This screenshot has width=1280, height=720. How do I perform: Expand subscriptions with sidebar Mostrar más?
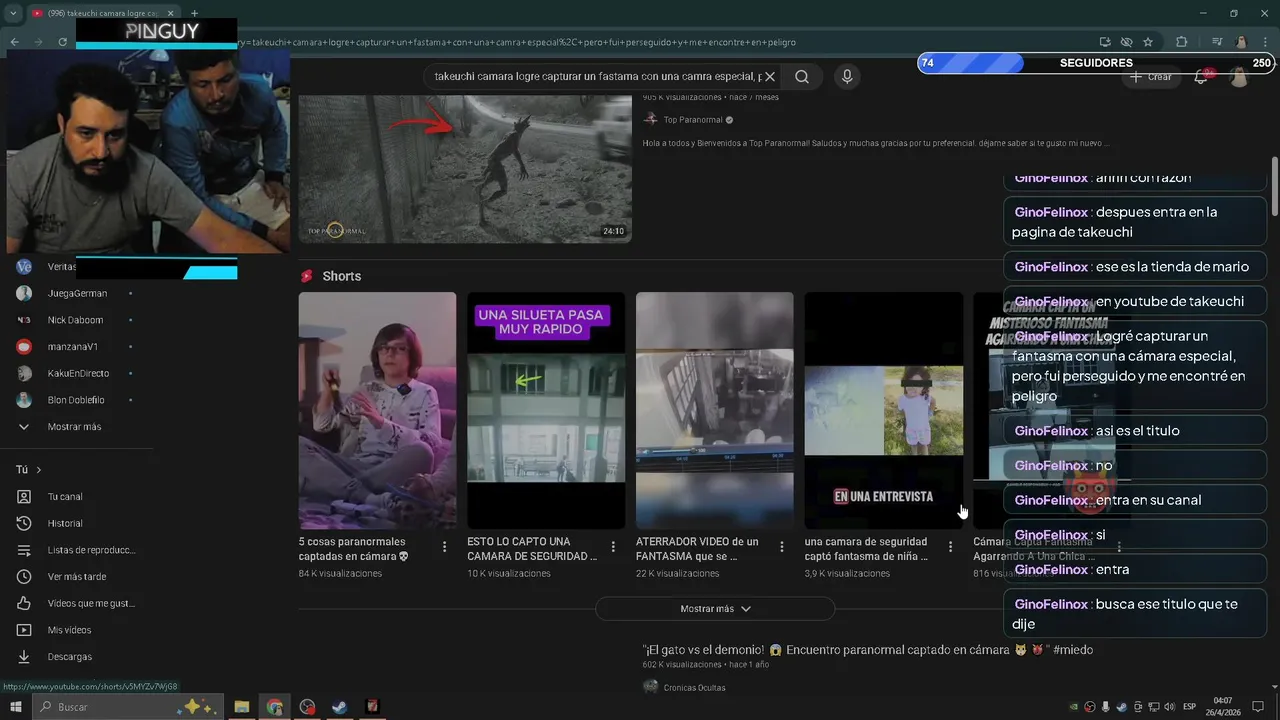click(76, 427)
